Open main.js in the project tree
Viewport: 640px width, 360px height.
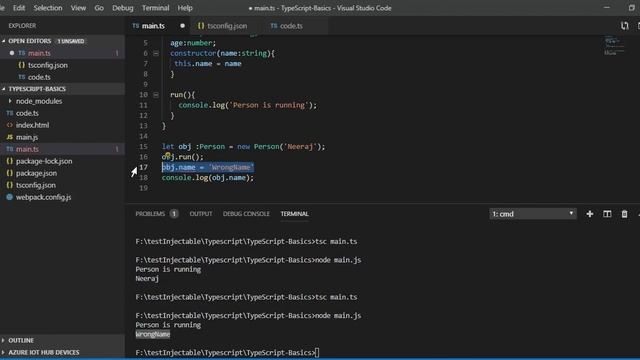(x=27, y=137)
